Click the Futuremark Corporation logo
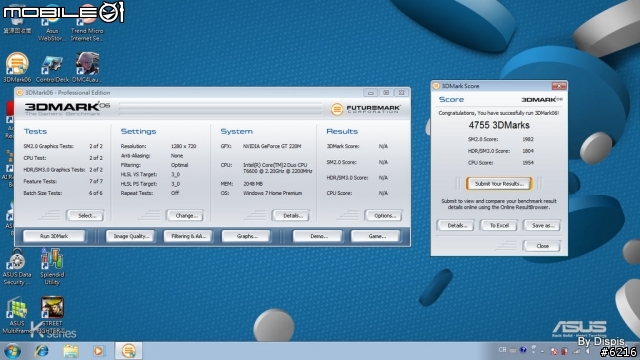The width and height of the screenshot is (640, 360). pyautogui.click(x=365, y=109)
